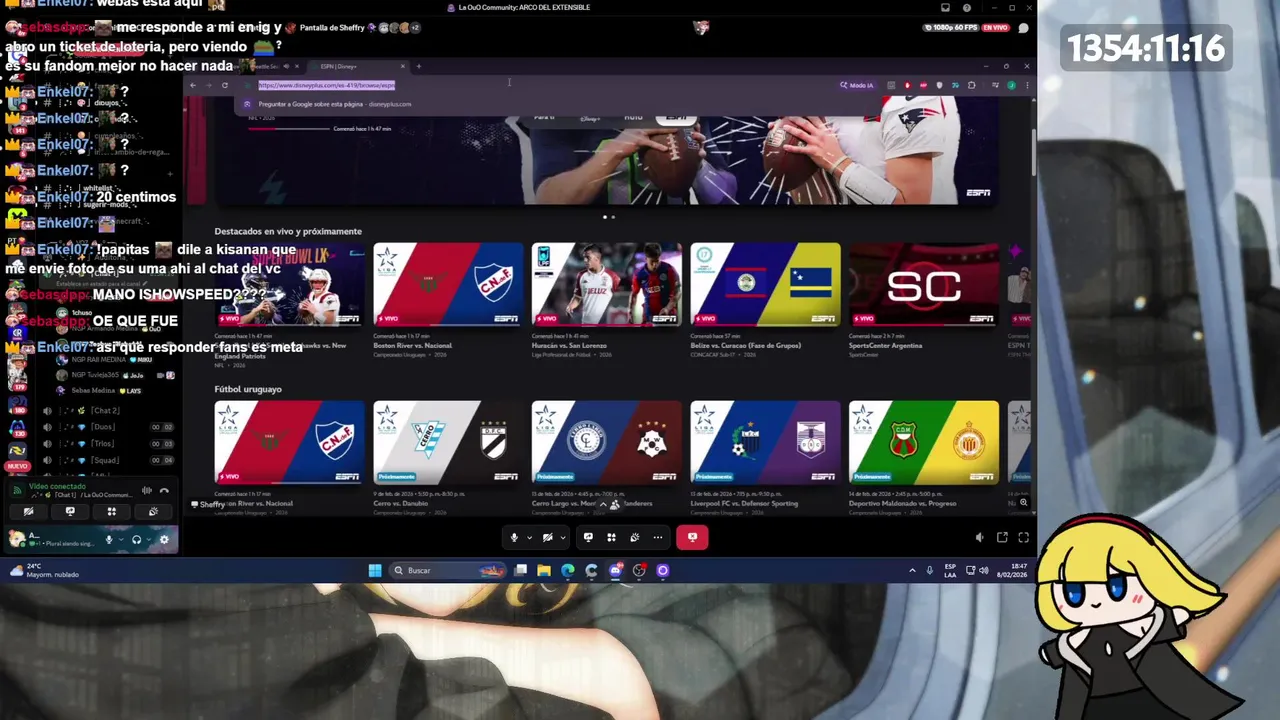Show hidden system tray icons chevron

tap(912, 570)
